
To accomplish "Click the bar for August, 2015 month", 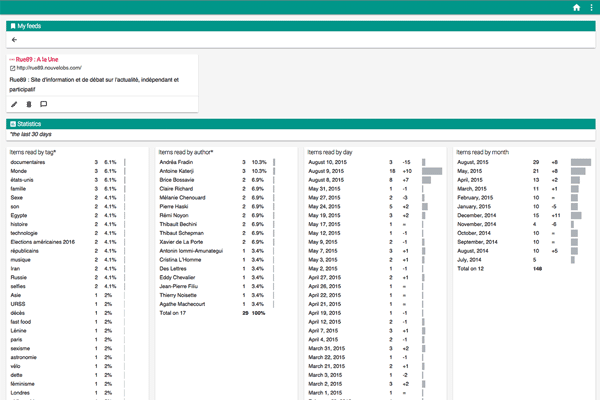I will click(580, 161).
